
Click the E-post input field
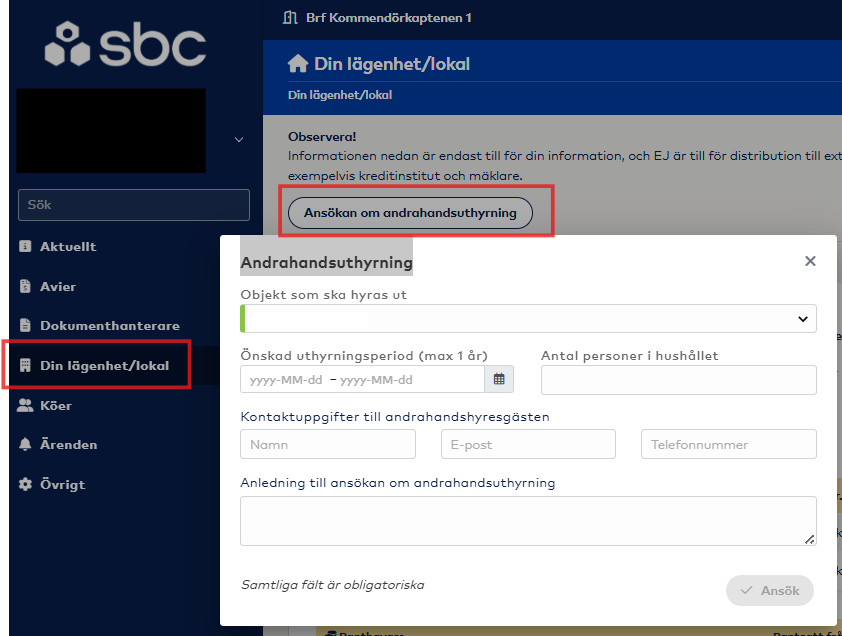point(528,444)
